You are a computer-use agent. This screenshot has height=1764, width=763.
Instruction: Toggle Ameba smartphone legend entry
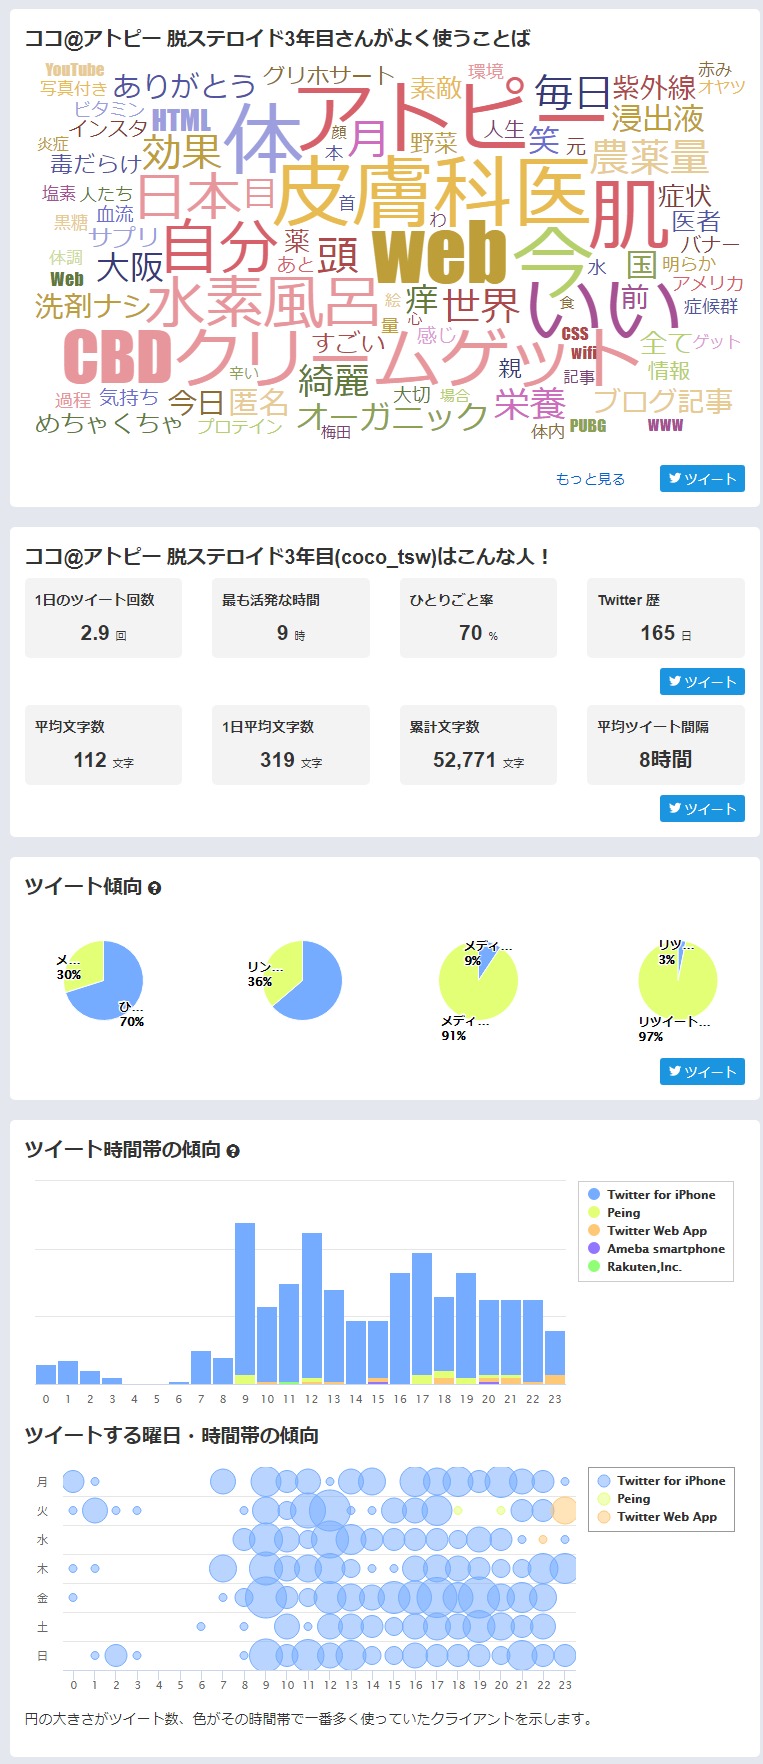pos(656,1249)
